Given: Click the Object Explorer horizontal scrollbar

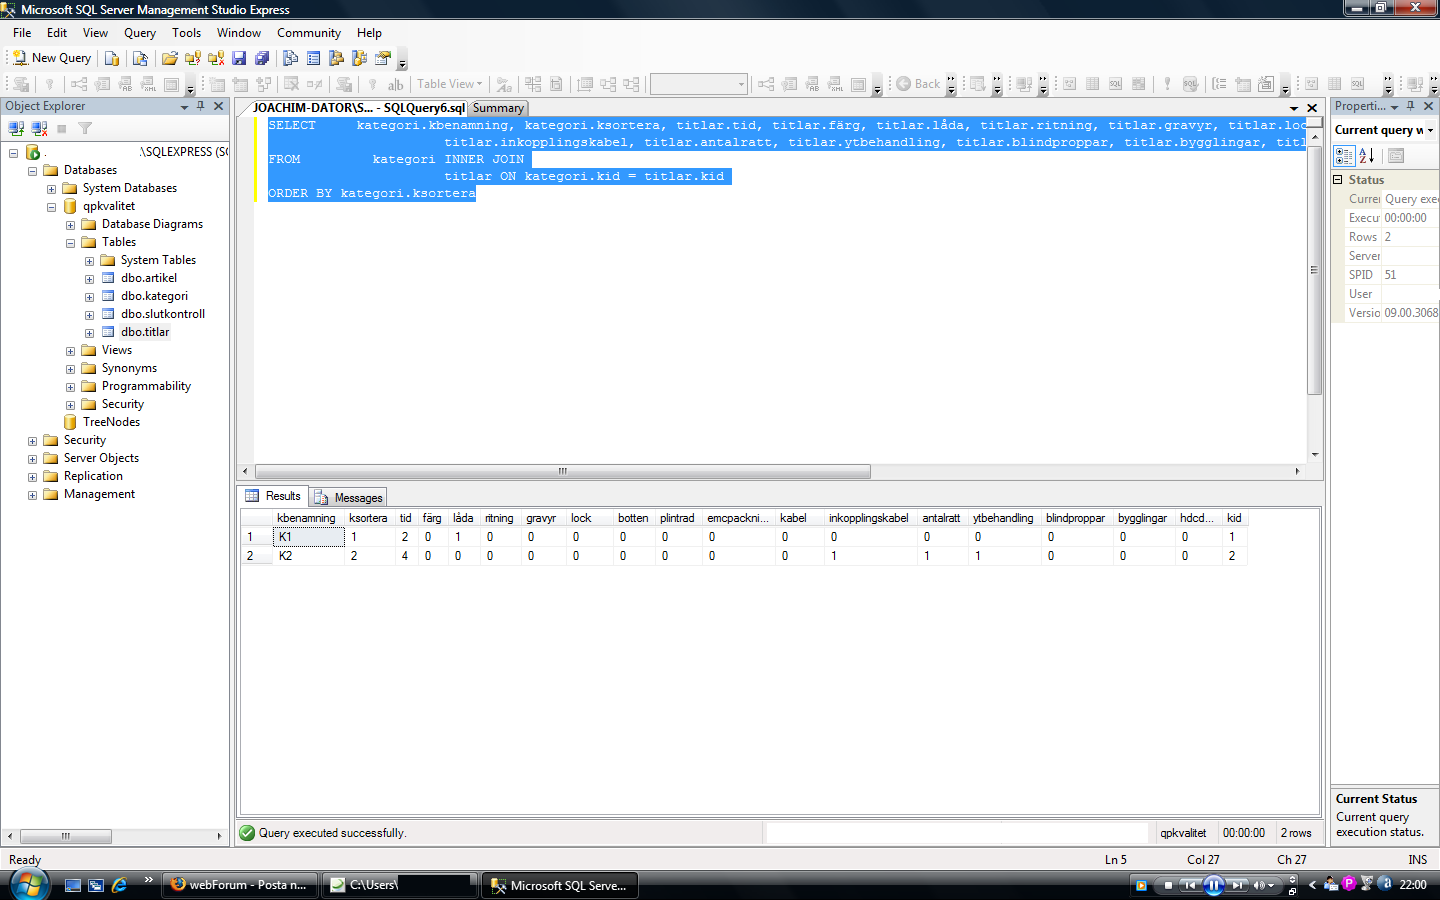Looking at the screenshot, I should click(x=66, y=836).
